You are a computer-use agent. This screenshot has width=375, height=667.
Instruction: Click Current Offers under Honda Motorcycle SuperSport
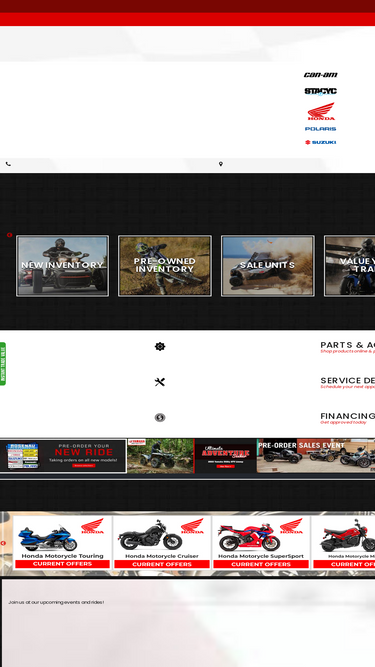pos(261,564)
